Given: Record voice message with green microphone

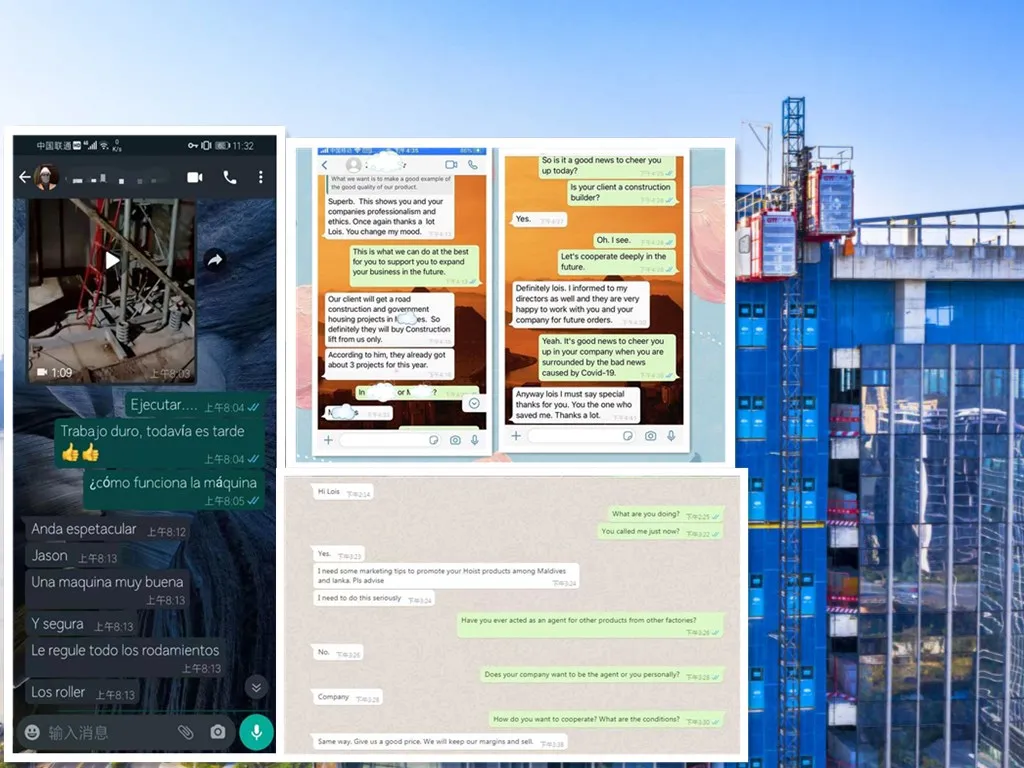Looking at the screenshot, I should pos(256,732).
